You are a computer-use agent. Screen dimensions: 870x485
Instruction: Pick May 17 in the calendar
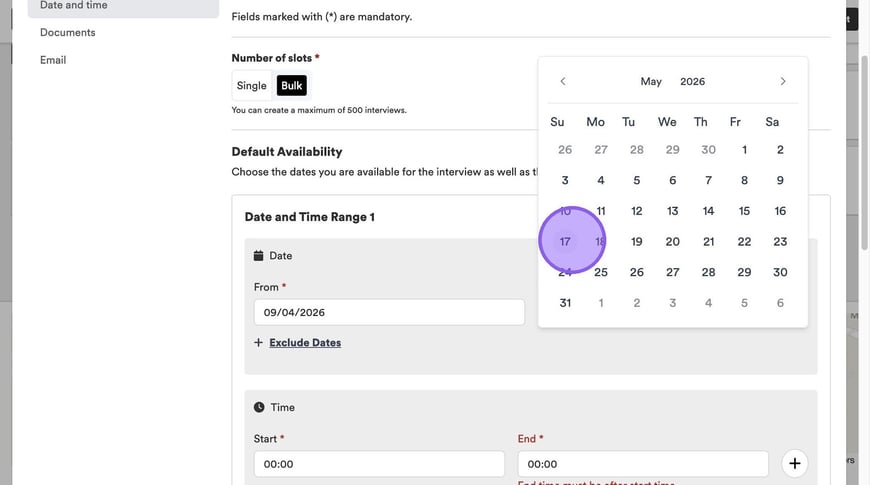pyautogui.click(x=565, y=242)
